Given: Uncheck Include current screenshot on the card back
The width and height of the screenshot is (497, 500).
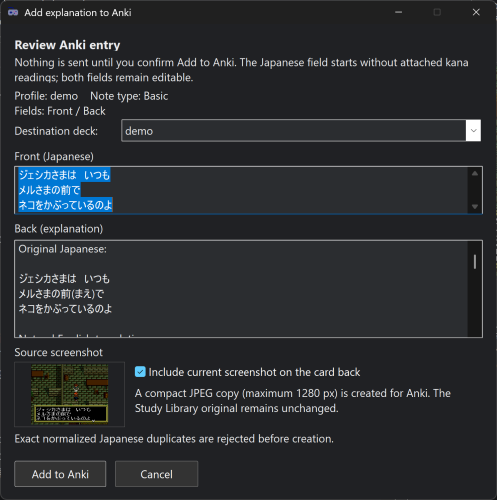Looking at the screenshot, I should click(140, 372).
